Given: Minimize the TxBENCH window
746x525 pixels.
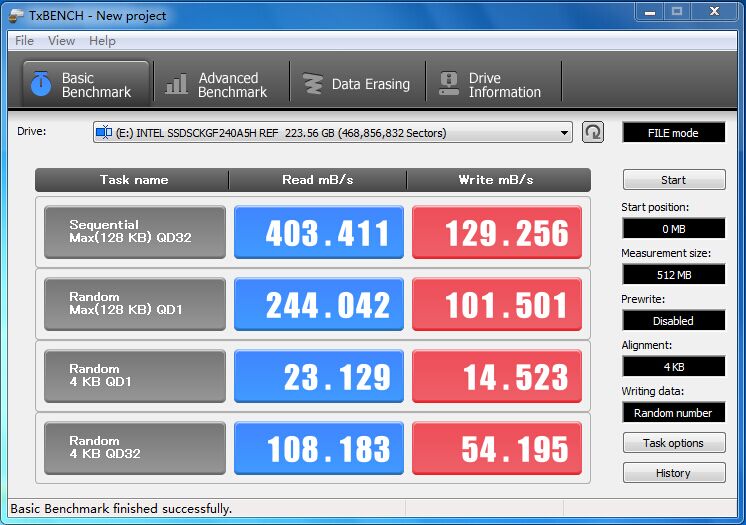Looking at the screenshot, I should pos(650,11).
